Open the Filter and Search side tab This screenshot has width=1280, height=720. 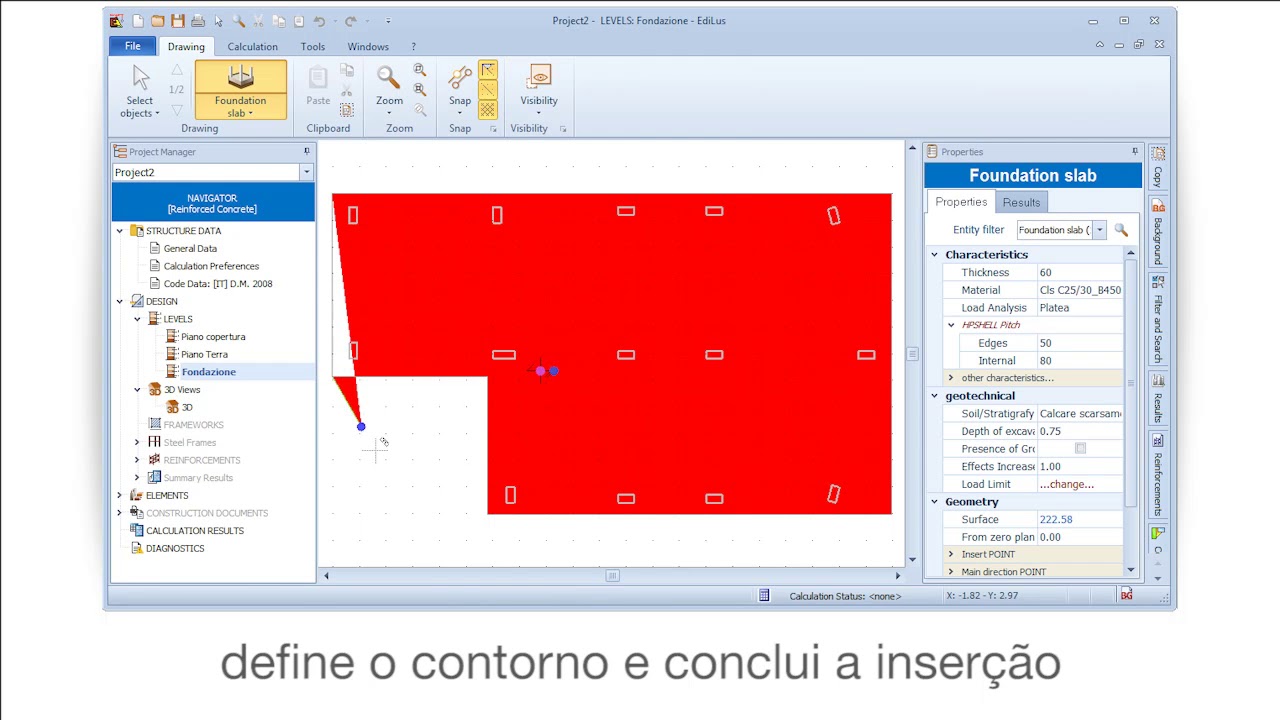[1158, 320]
